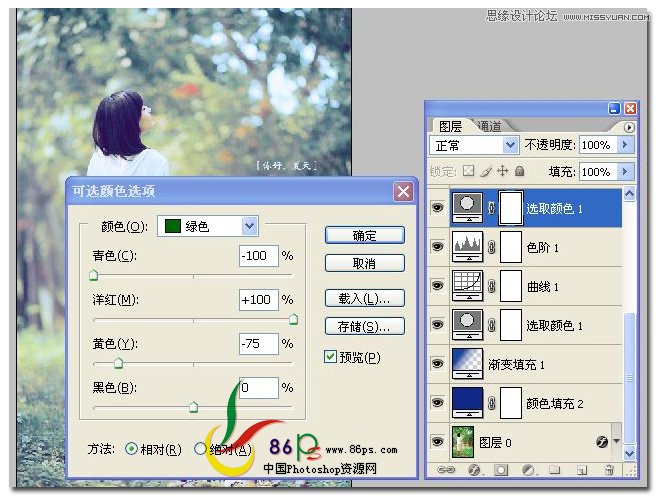Select the 相对(R) method radio button
The width and height of the screenshot is (660, 500).
point(131,449)
